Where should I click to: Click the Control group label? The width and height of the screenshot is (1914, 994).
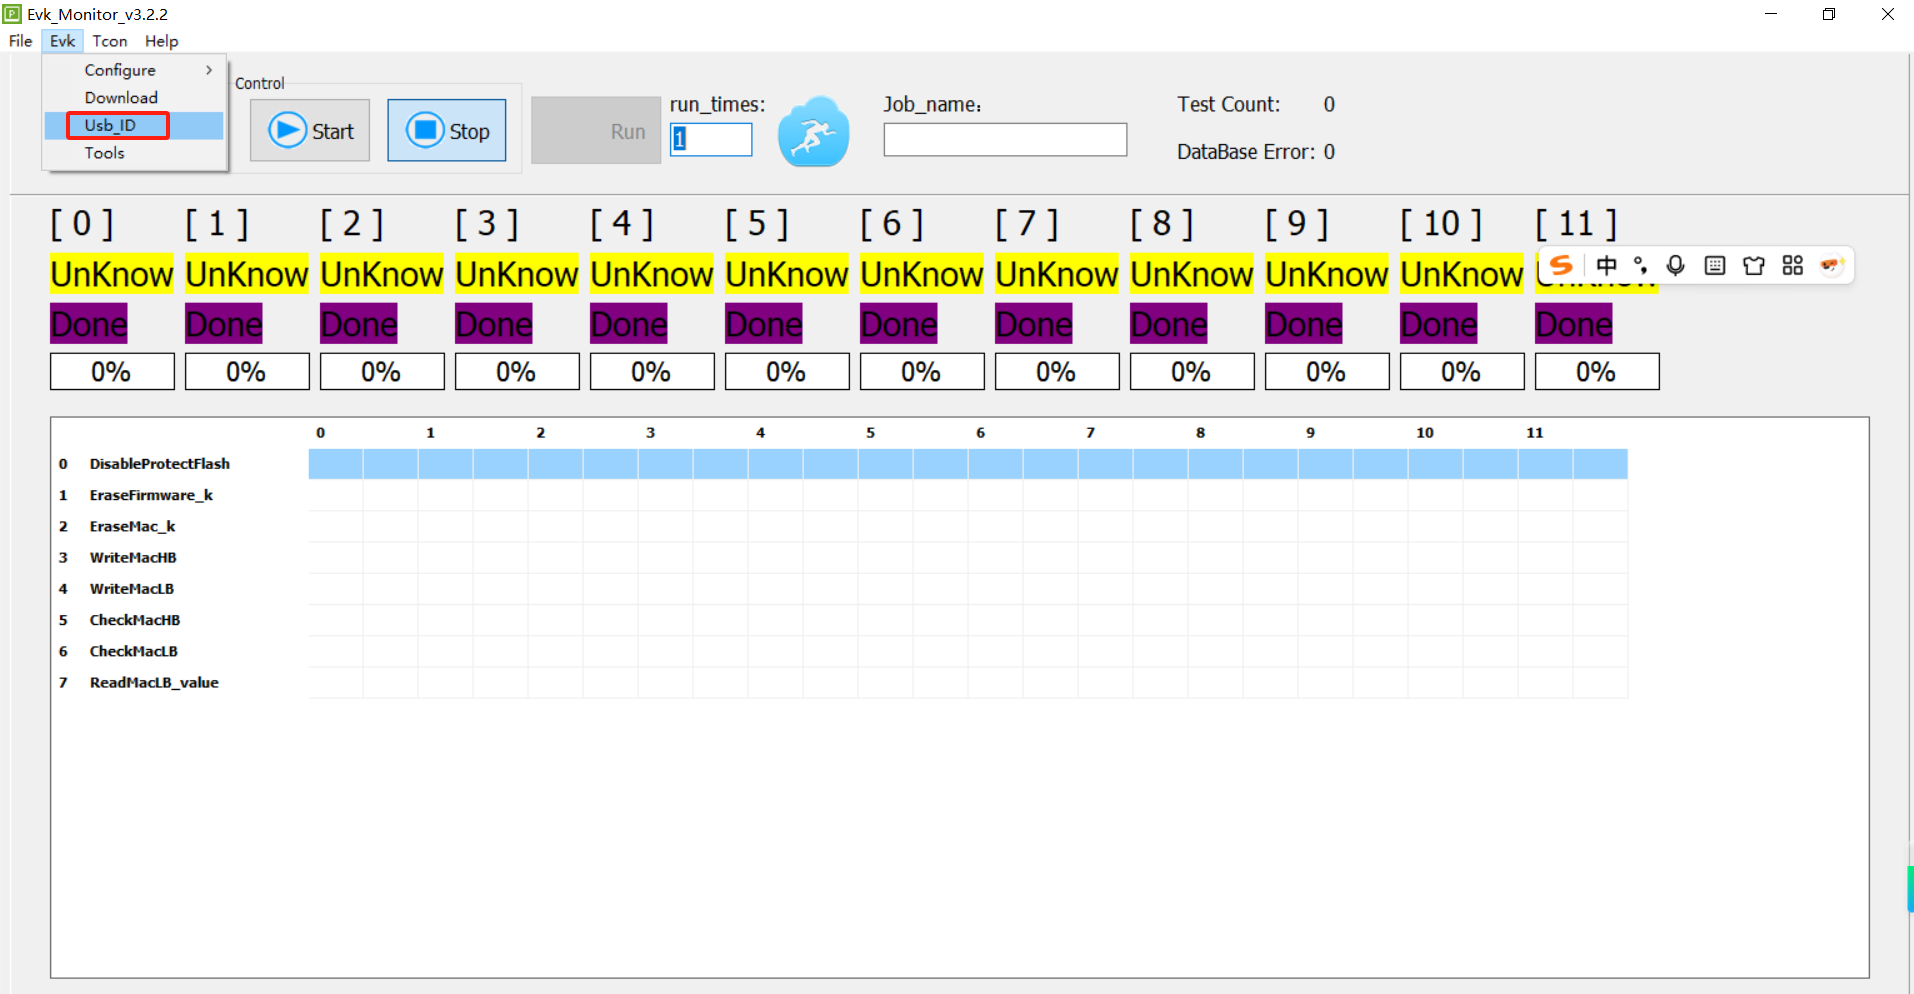260,83
